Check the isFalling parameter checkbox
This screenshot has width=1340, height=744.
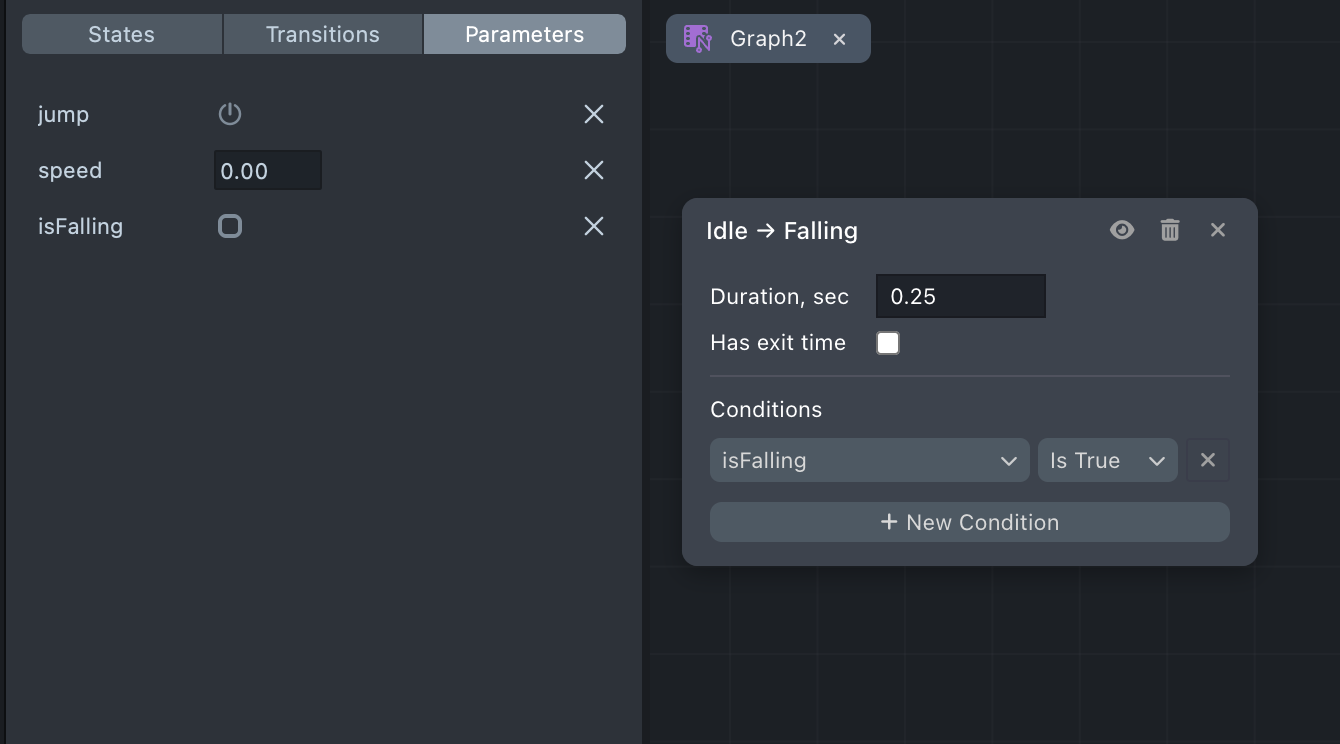pyautogui.click(x=230, y=226)
